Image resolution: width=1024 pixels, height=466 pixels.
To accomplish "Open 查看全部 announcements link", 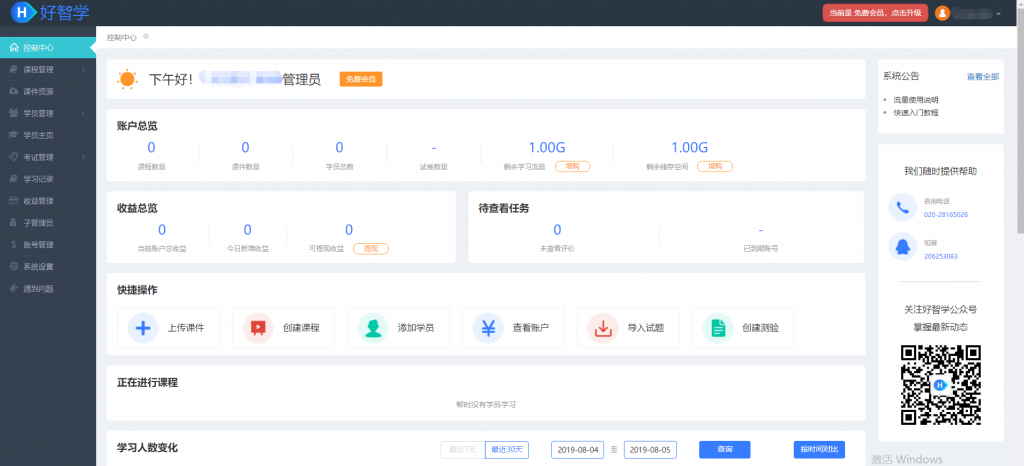I will coord(983,76).
